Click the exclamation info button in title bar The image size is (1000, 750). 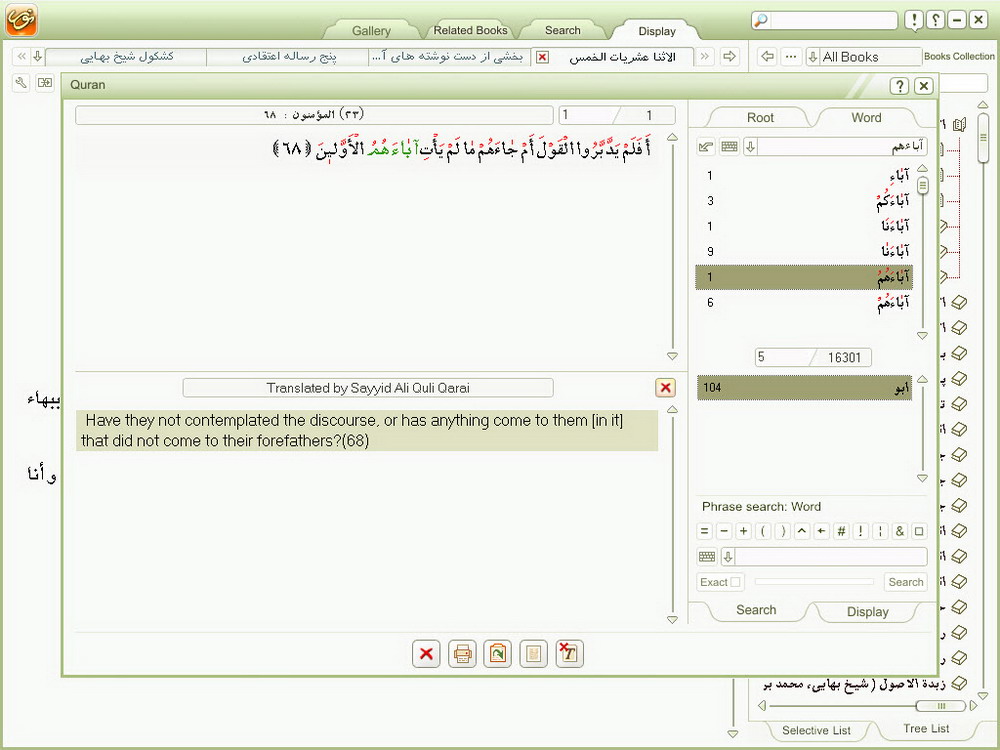coord(914,20)
